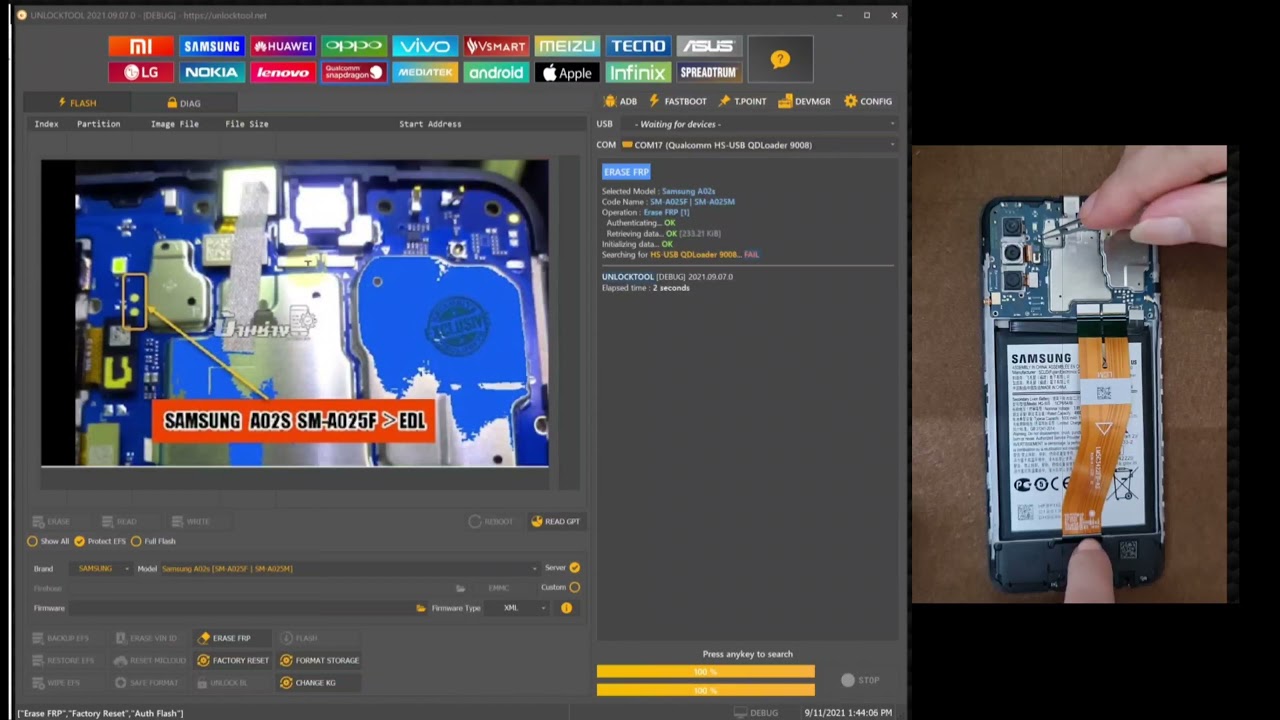Click the yellow firmware info icon
This screenshot has width=1280, height=720.
click(x=566, y=608)
